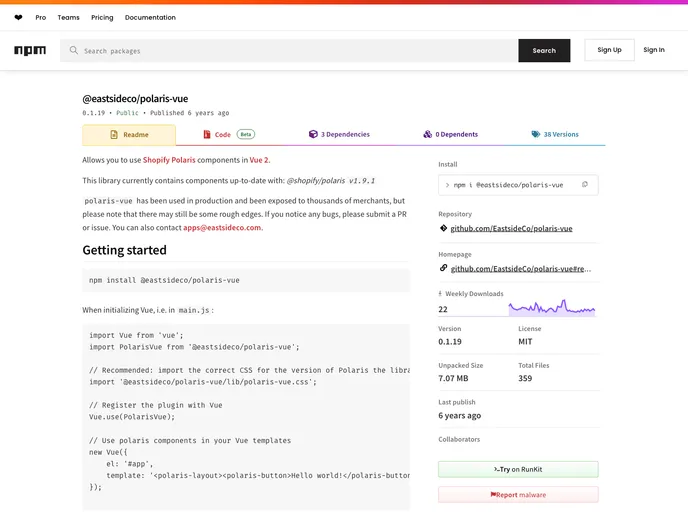The height and width of the screenshot is (512, 688).
Task: Click the Sign Up button
Action: tap(609, 50)
